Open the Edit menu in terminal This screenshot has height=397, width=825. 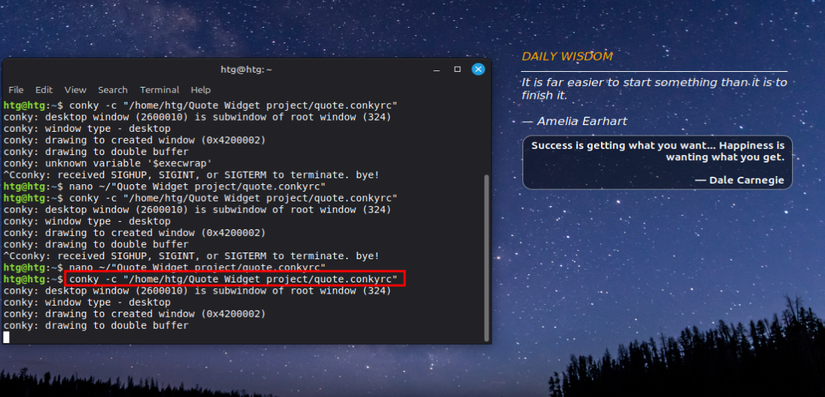(44, 90)
